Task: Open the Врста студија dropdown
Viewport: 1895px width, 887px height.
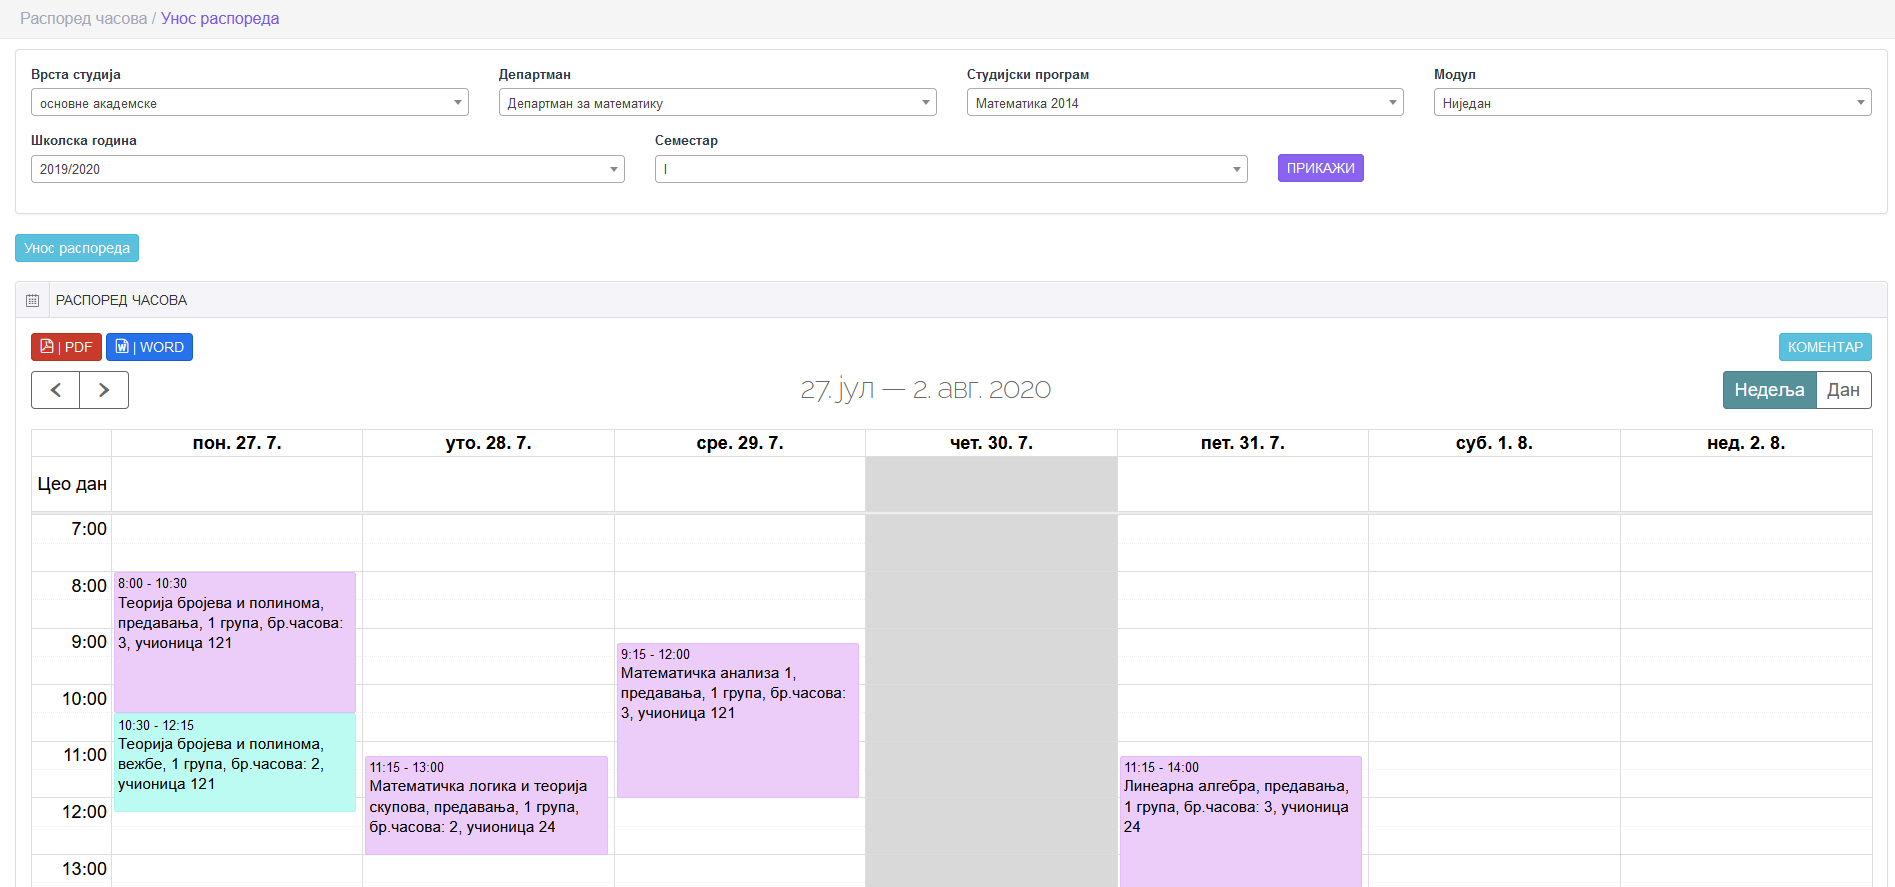Action: click(x=249, y=103)
